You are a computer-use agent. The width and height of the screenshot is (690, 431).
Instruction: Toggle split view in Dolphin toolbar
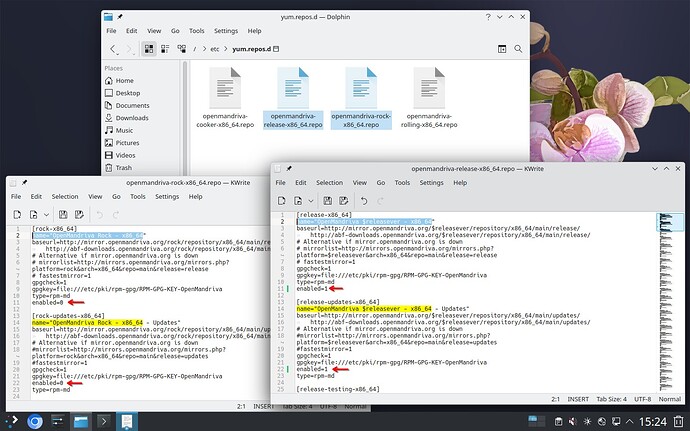(x=502, y=49)
